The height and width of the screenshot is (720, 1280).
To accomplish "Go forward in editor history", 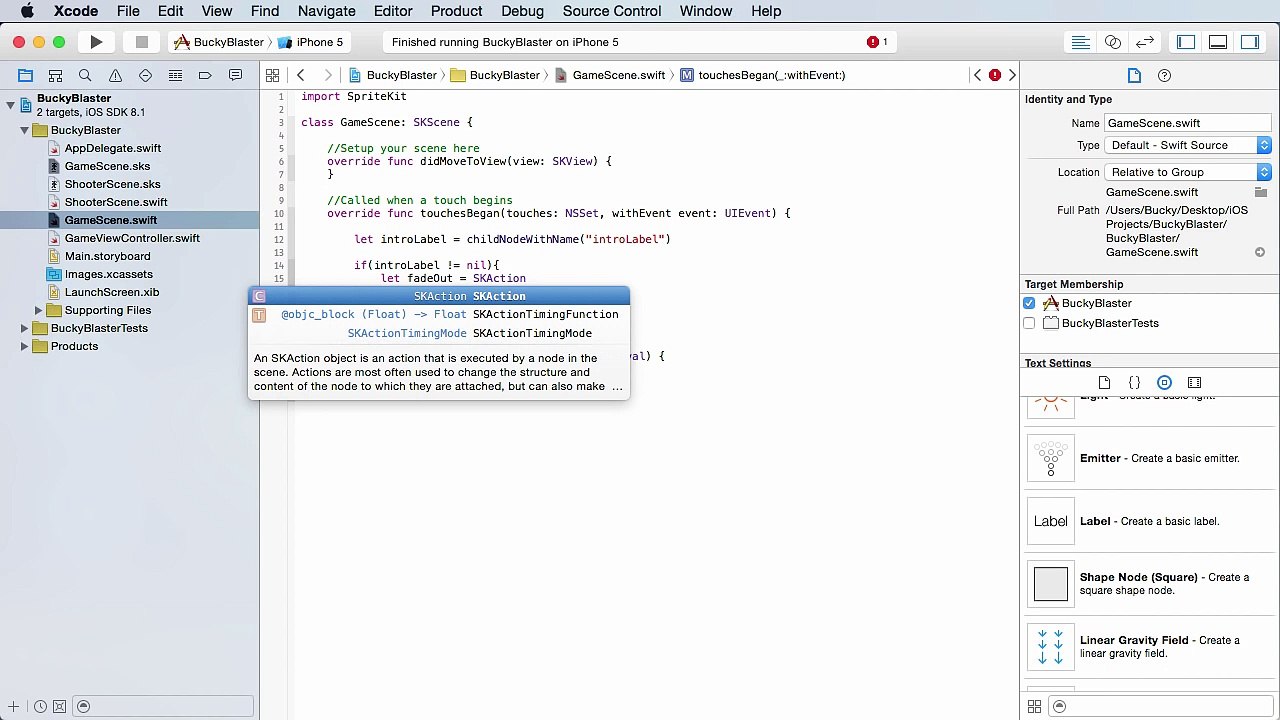I will pyautogui.click(x=327, y=75).
